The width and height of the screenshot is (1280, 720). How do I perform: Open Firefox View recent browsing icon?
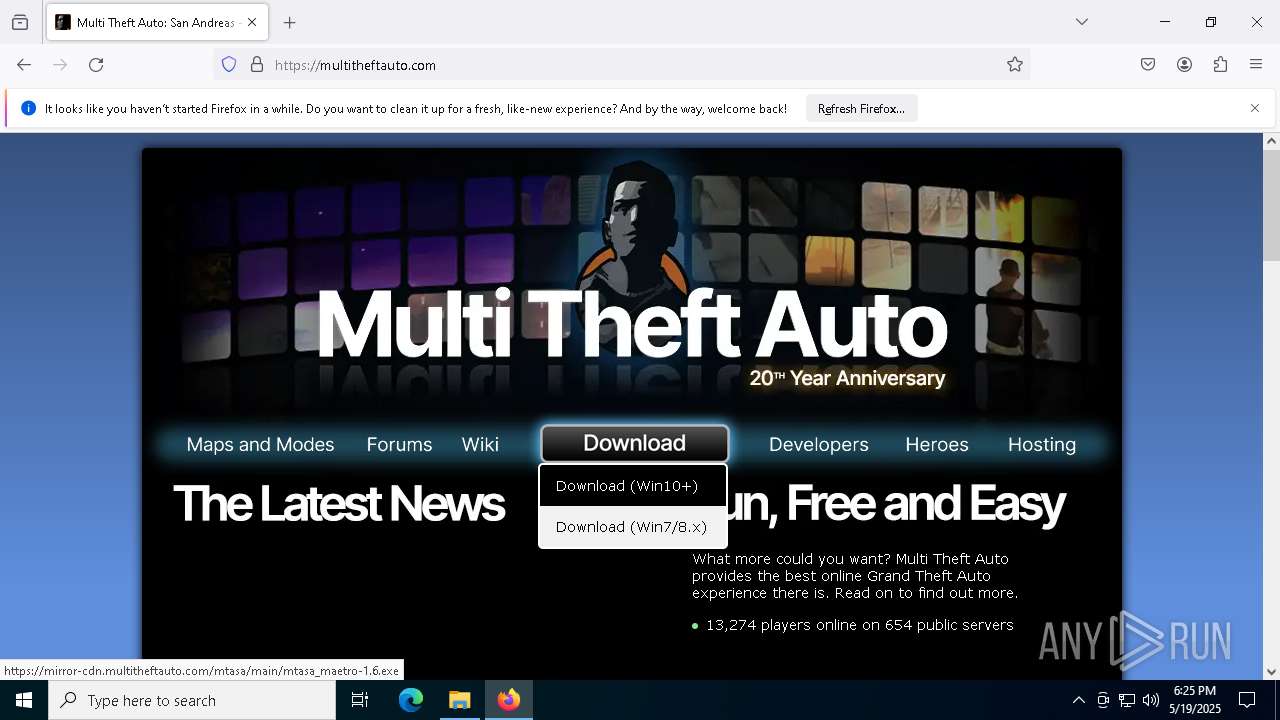point(20,22)
